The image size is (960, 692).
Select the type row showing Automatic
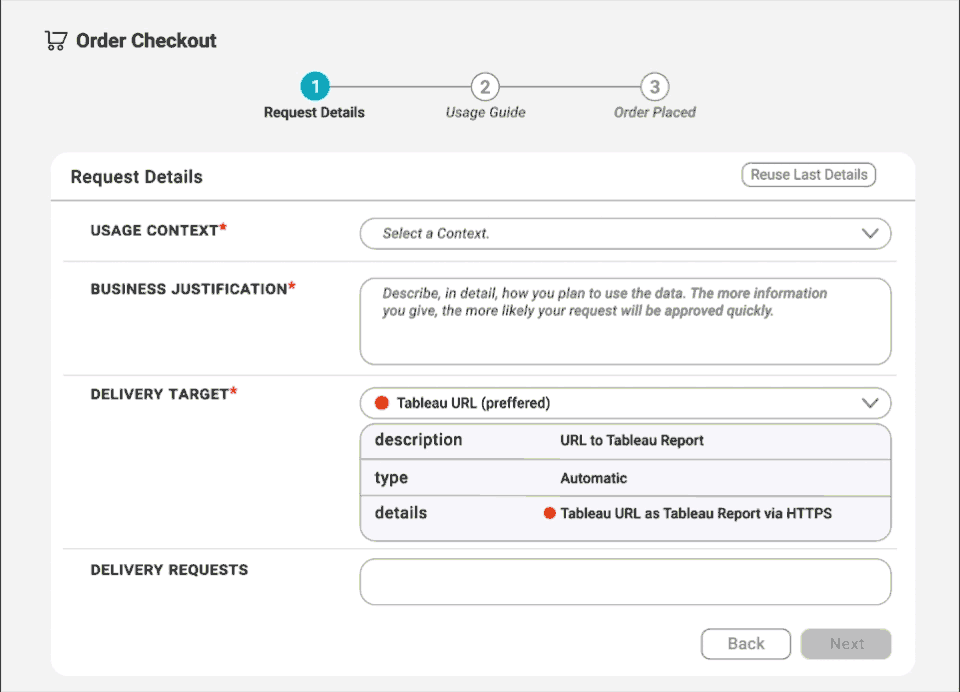click(x=625, y=477)
